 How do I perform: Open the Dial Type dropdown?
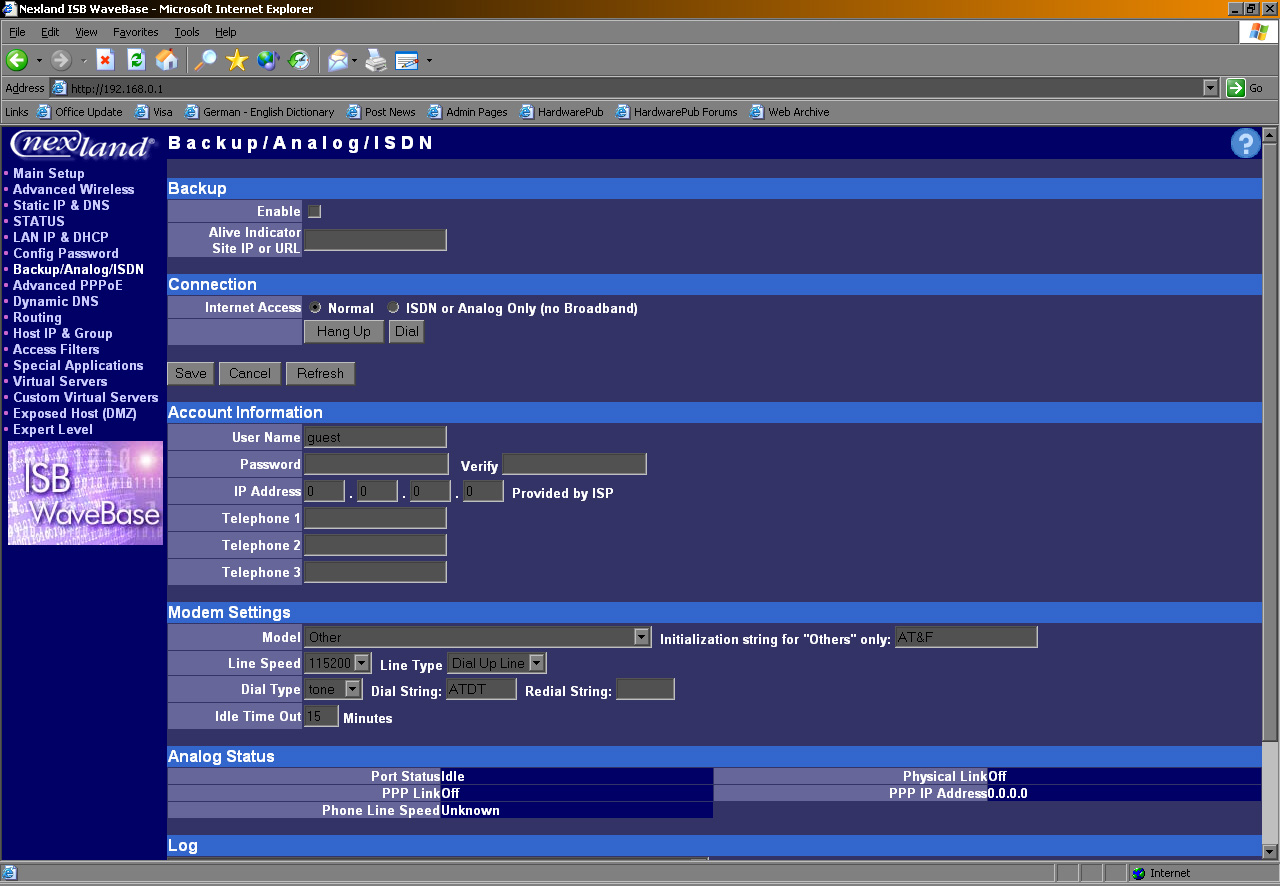coord(352,689)
